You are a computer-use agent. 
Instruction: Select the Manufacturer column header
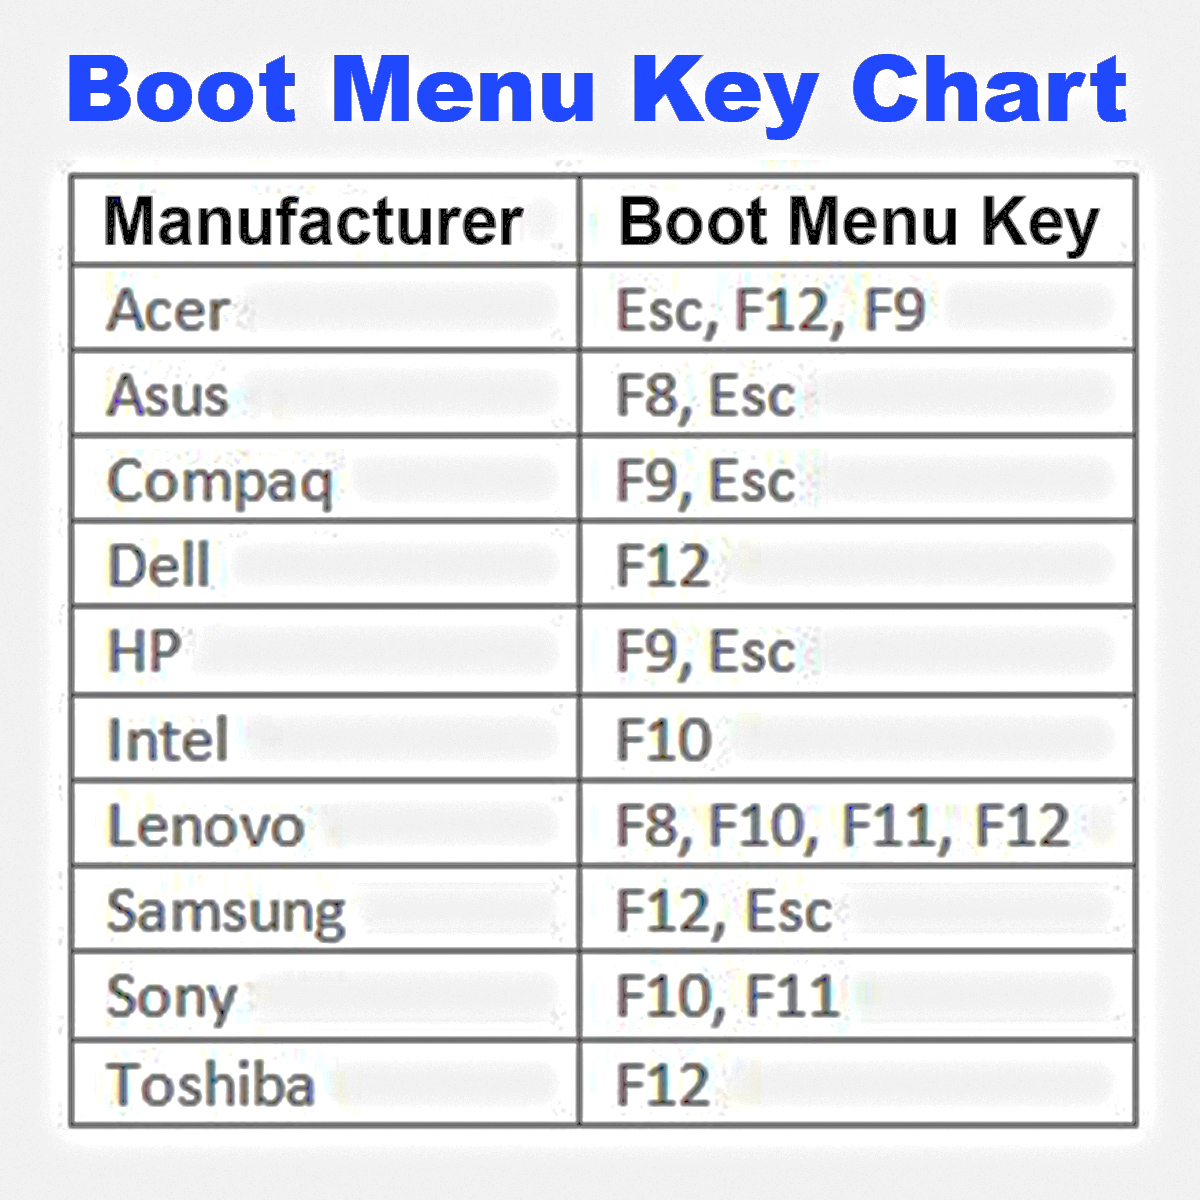coord(325,221)
